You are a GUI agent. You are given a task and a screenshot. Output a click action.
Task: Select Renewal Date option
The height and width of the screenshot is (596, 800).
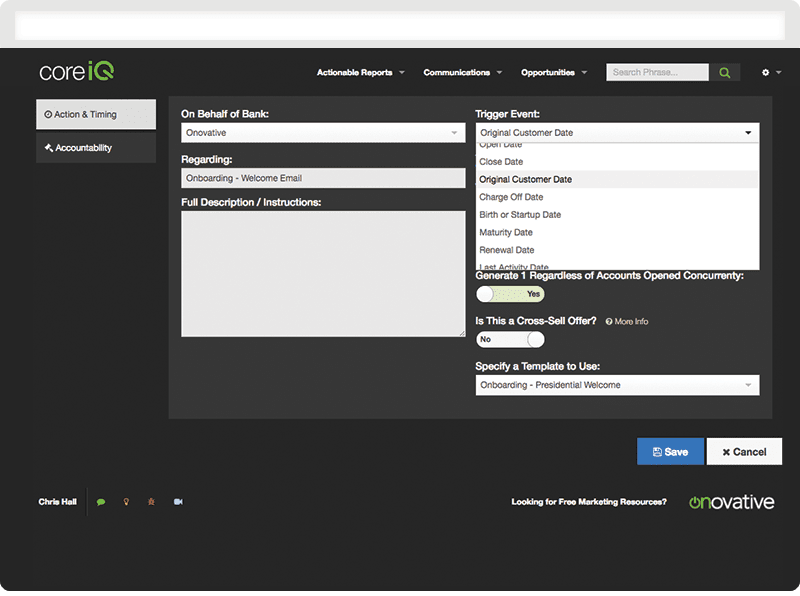(x=617, y=250)
